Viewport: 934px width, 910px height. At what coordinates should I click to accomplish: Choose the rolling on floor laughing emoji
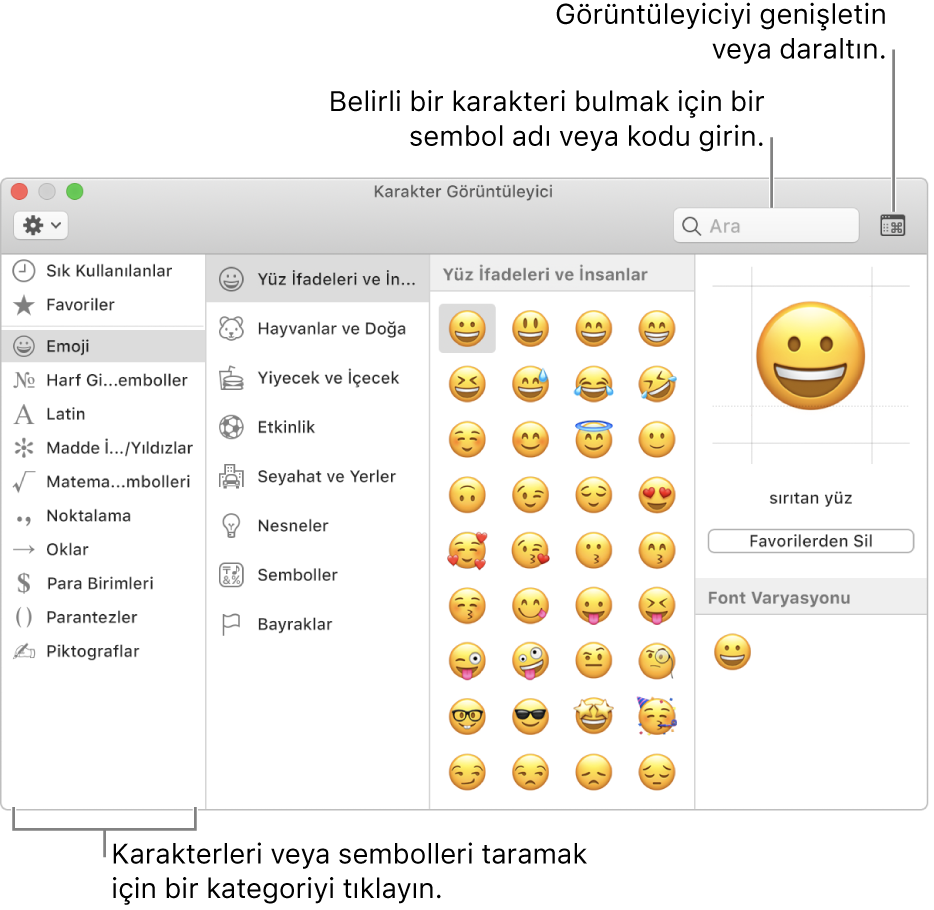click(657, 384)
